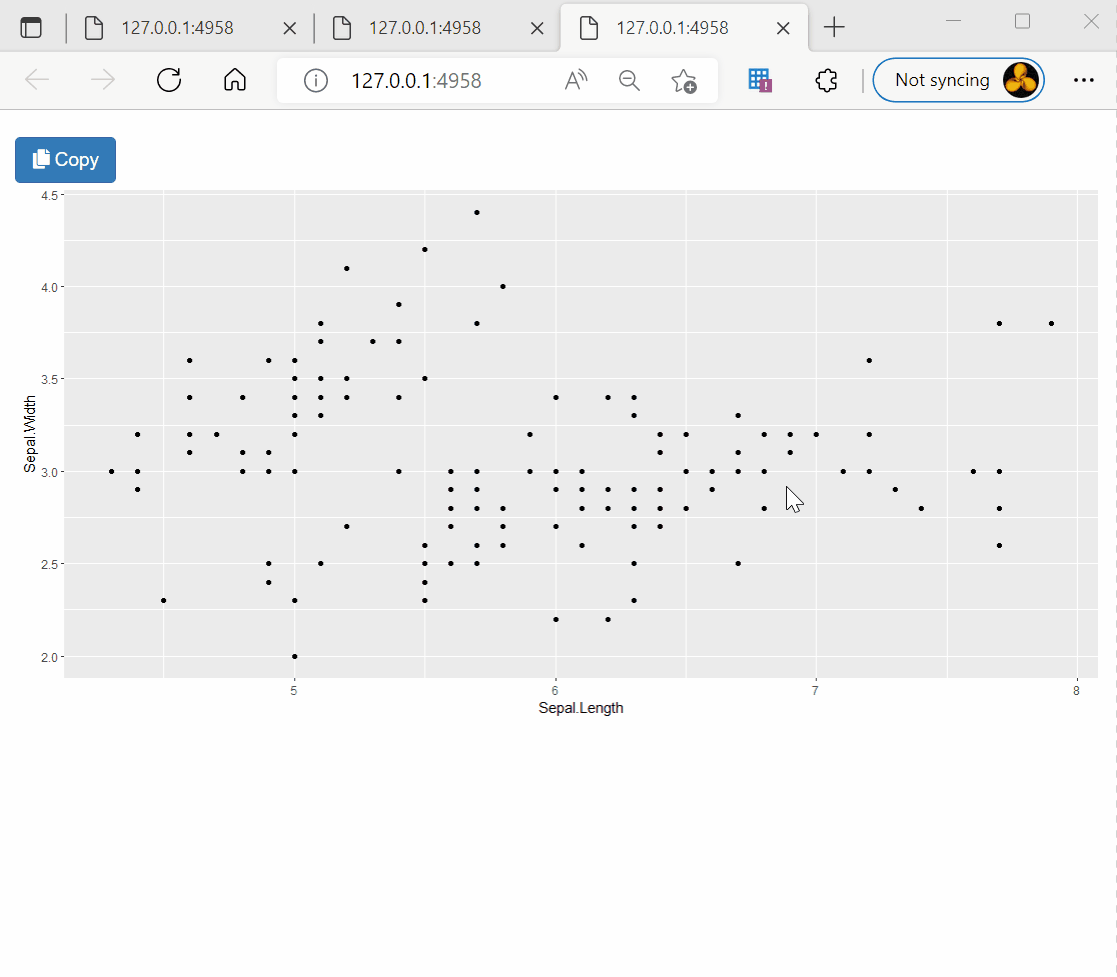Click the blue grid extension icon with alert badge
The width and height of the screenshot is (1117, 977).
(x=758, y=79)
